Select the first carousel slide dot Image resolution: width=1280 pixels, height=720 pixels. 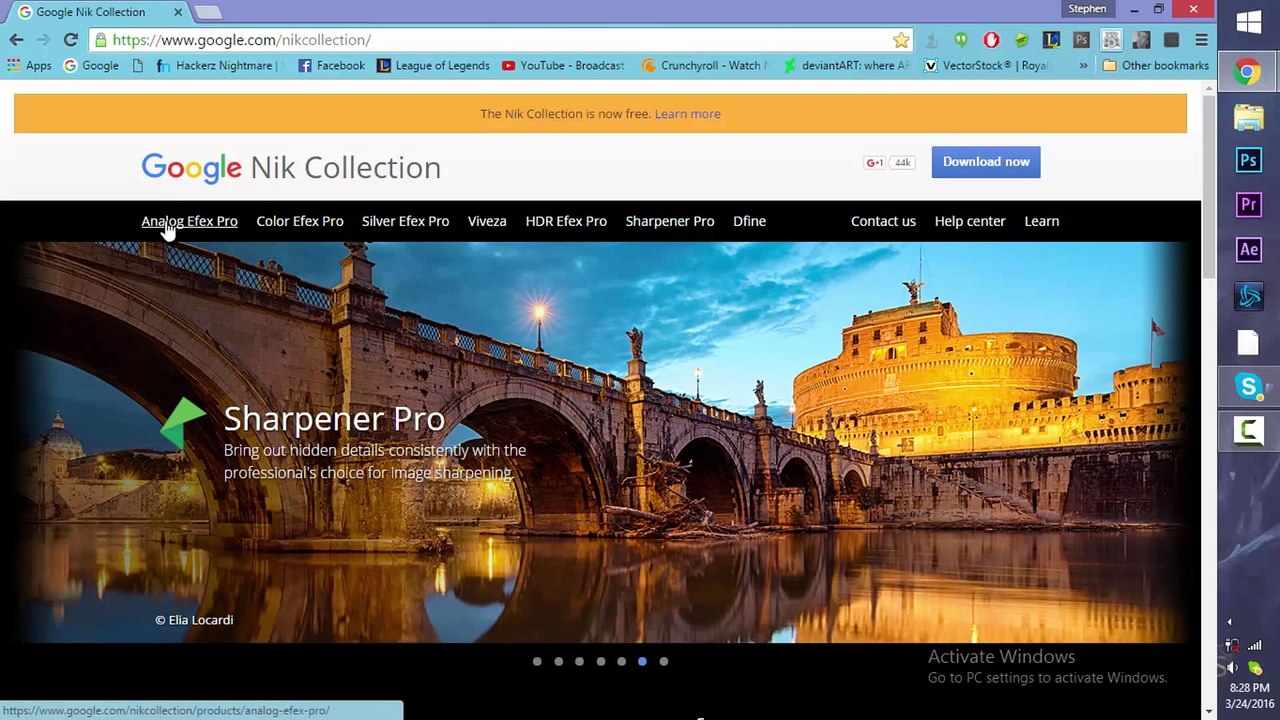pyautogui.click(x=537, y=661)
